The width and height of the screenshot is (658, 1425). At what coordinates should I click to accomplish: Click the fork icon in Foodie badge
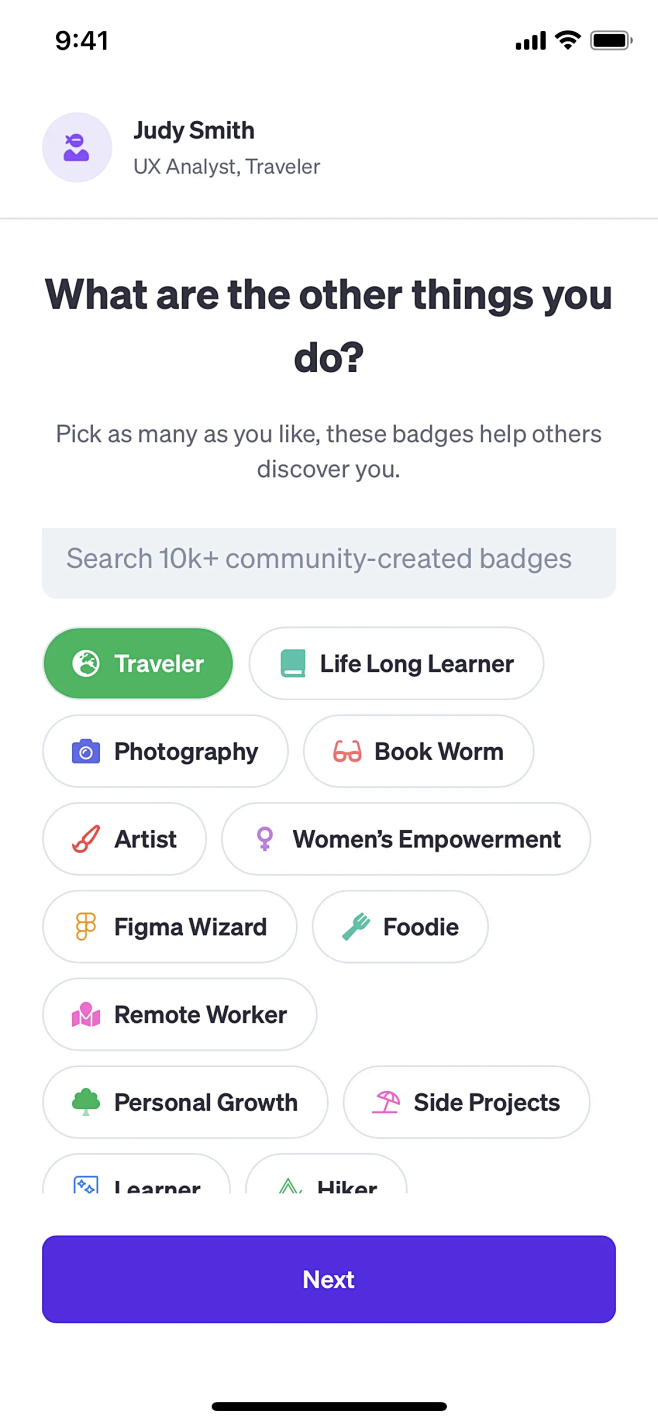tap(355, 927)
